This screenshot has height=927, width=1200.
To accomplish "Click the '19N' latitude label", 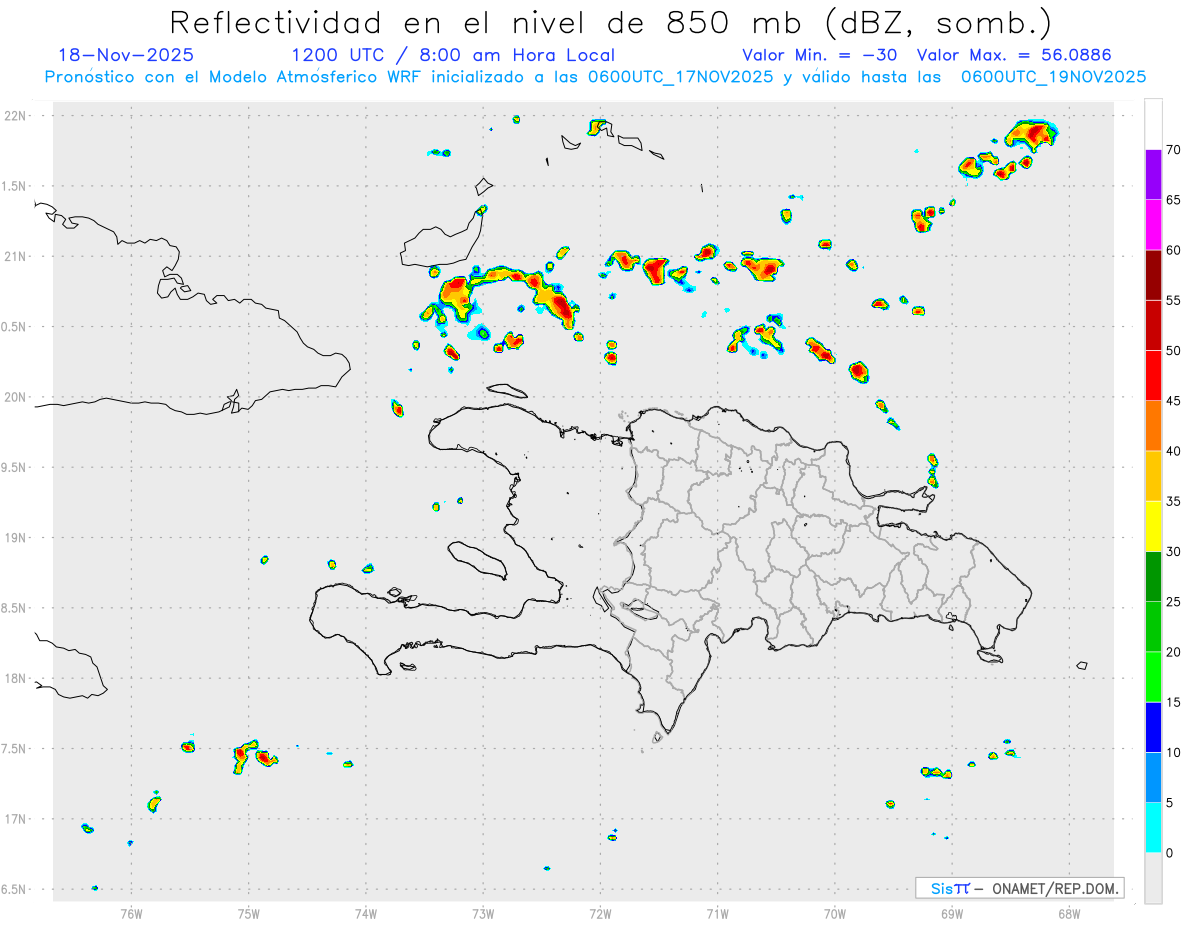I will (16, 537).
